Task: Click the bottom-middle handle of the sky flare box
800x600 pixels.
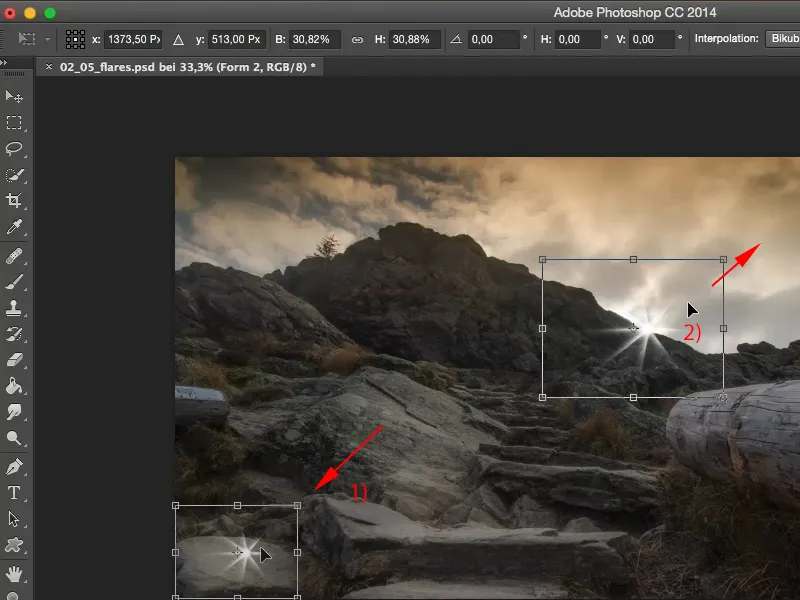Action: [633, 397]
